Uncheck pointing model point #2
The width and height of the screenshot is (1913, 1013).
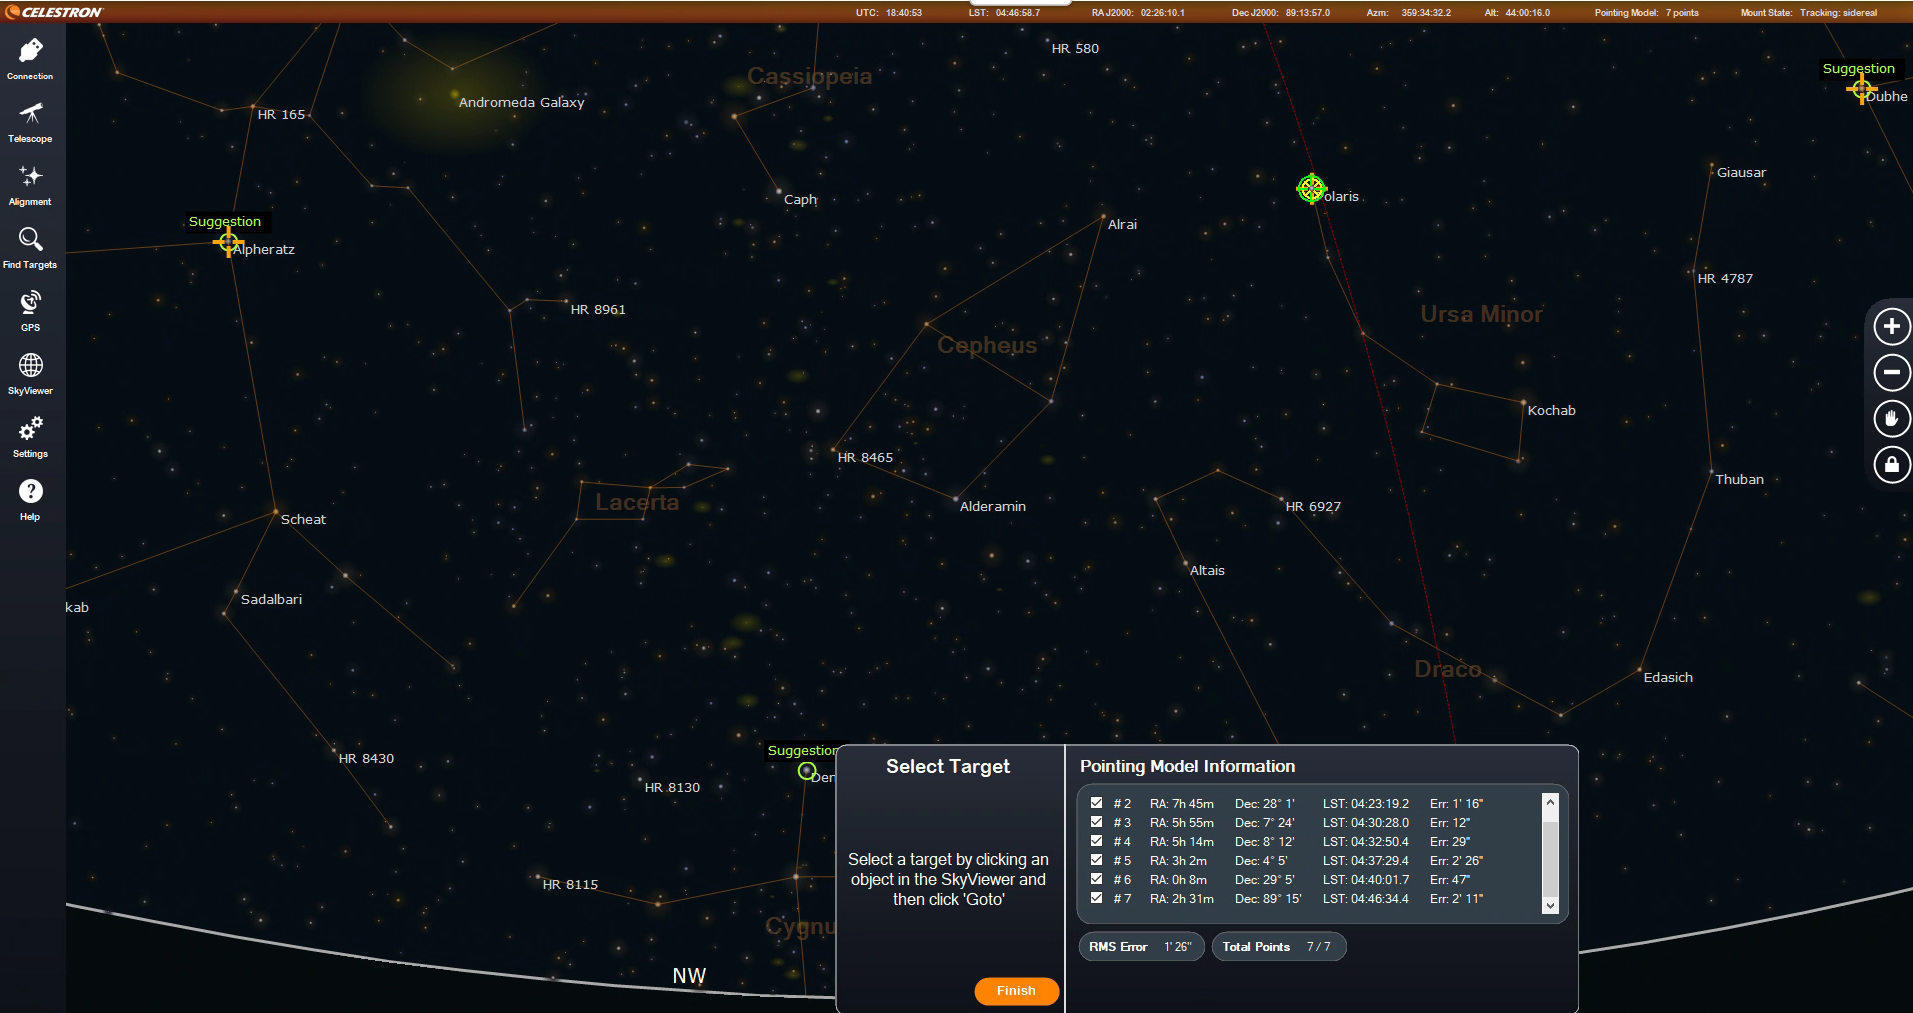point(1097,803)
